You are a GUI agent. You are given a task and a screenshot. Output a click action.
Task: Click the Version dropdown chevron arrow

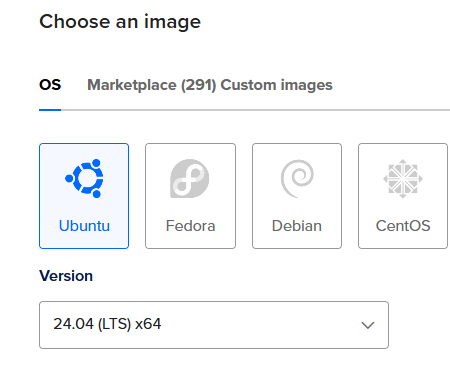(368, 325)
